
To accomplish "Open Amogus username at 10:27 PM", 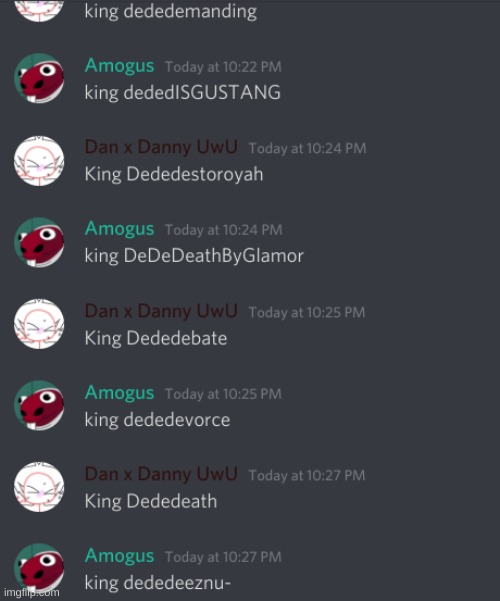I will coord(119,556).
